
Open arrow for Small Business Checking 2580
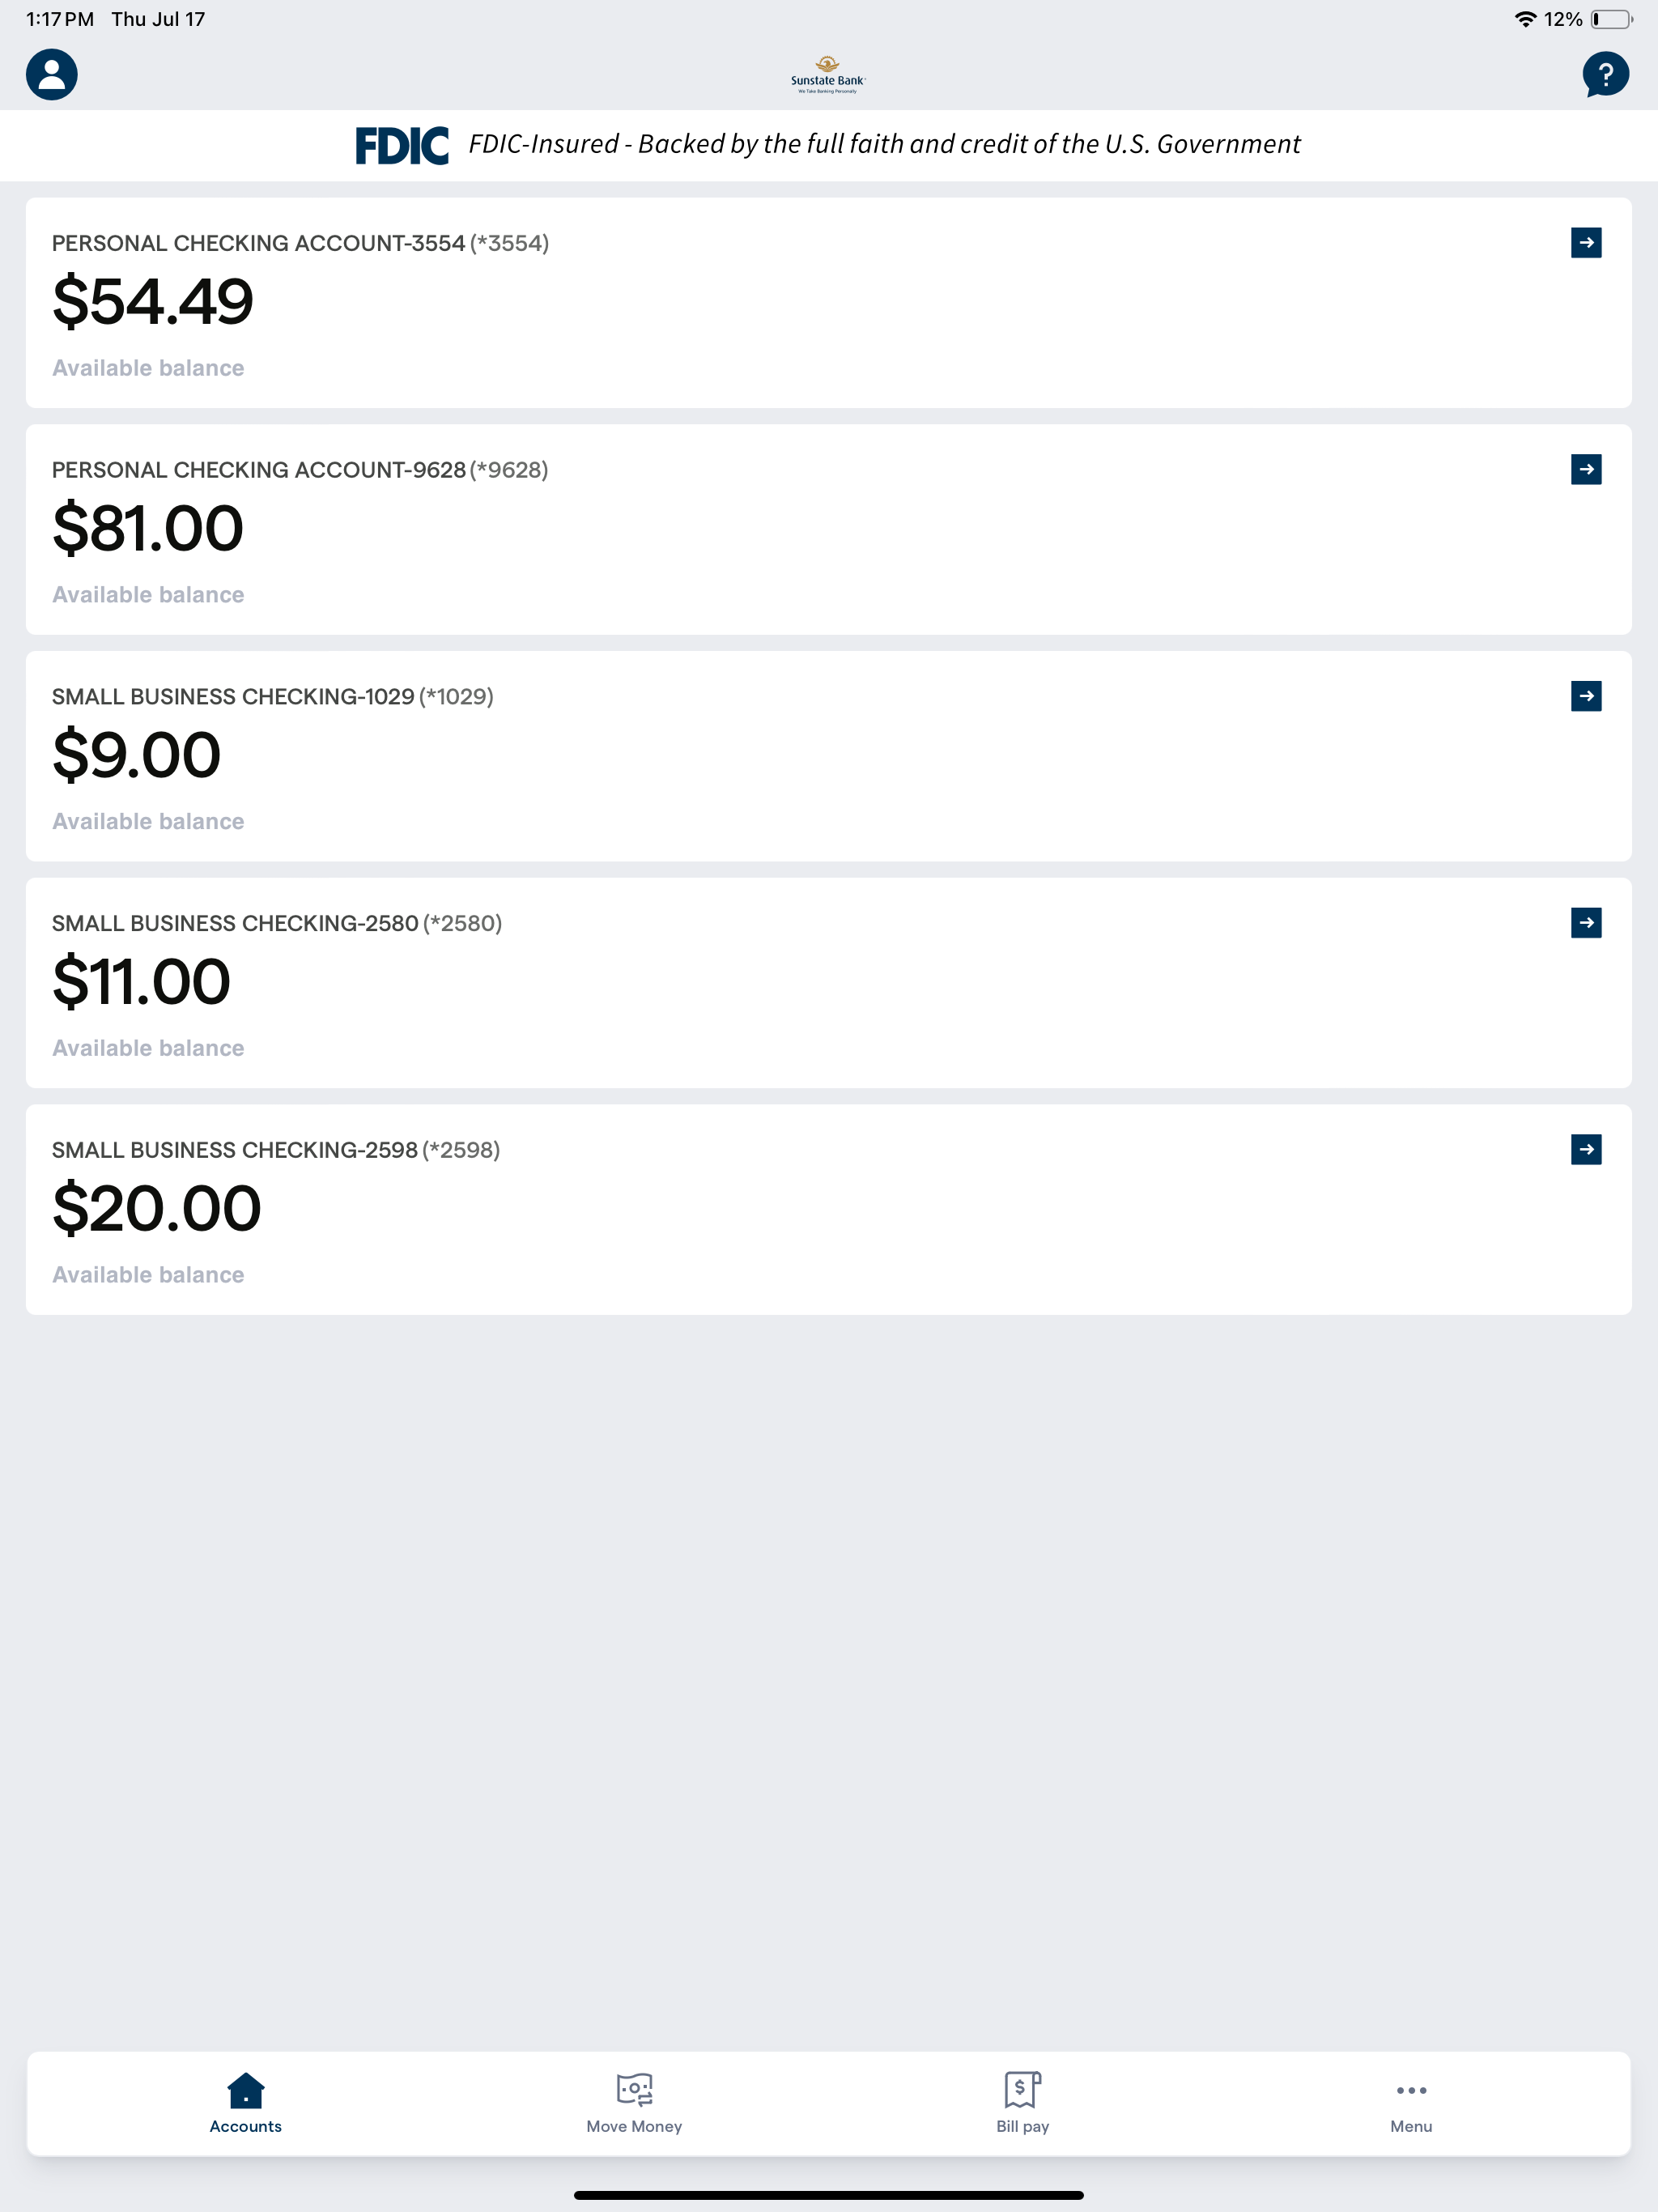tap(1586, 923)
